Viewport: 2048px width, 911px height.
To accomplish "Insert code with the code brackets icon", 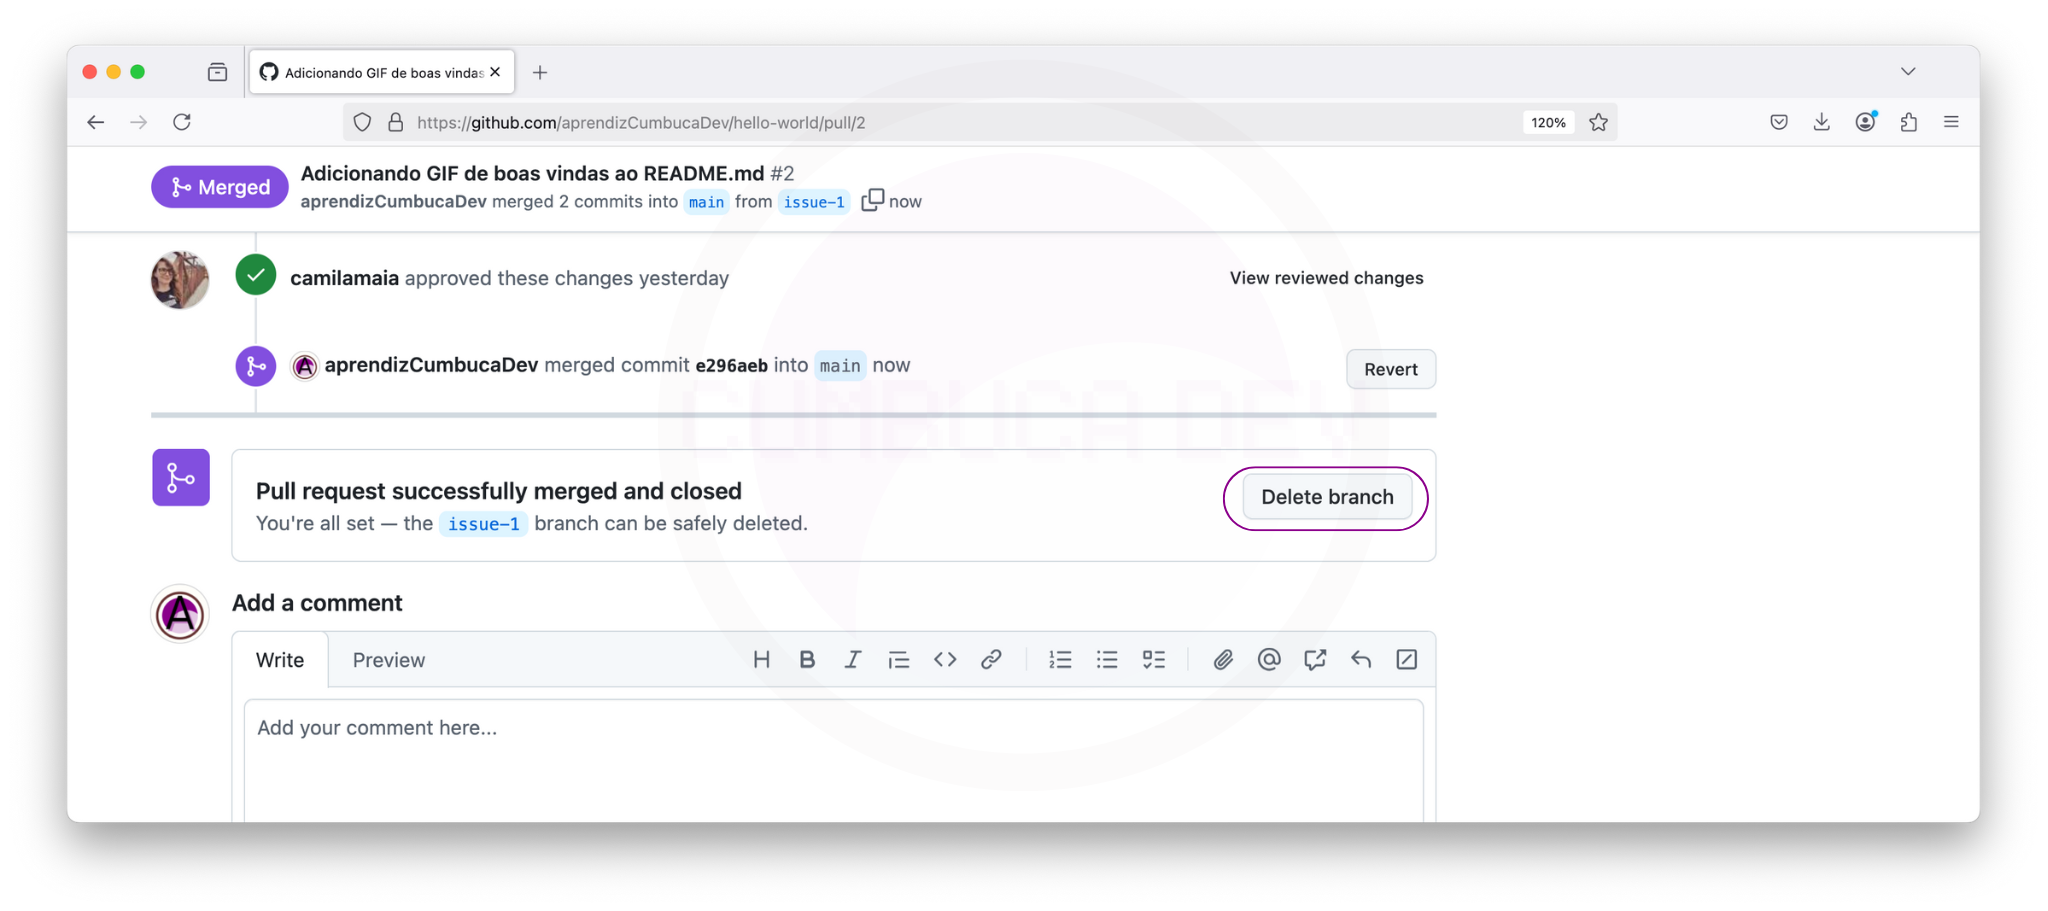I will (945, 660).
